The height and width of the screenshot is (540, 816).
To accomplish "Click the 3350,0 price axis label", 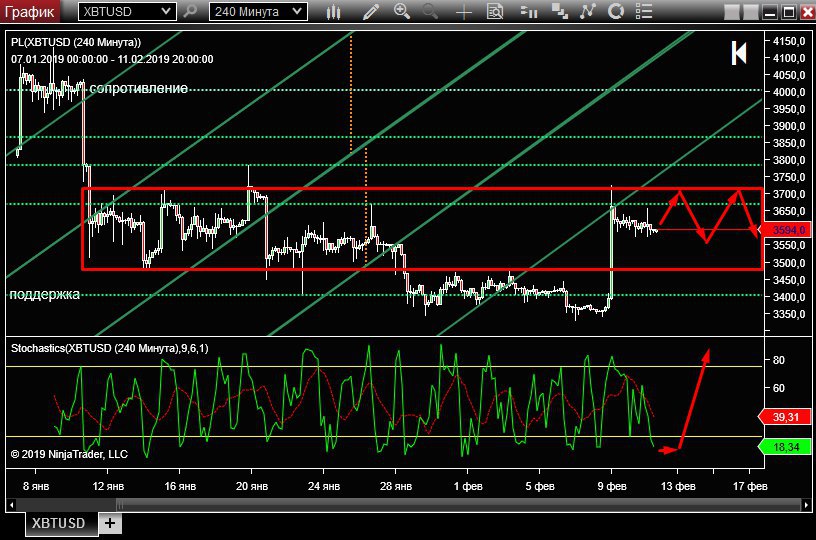I will click(x=788, y=314).
